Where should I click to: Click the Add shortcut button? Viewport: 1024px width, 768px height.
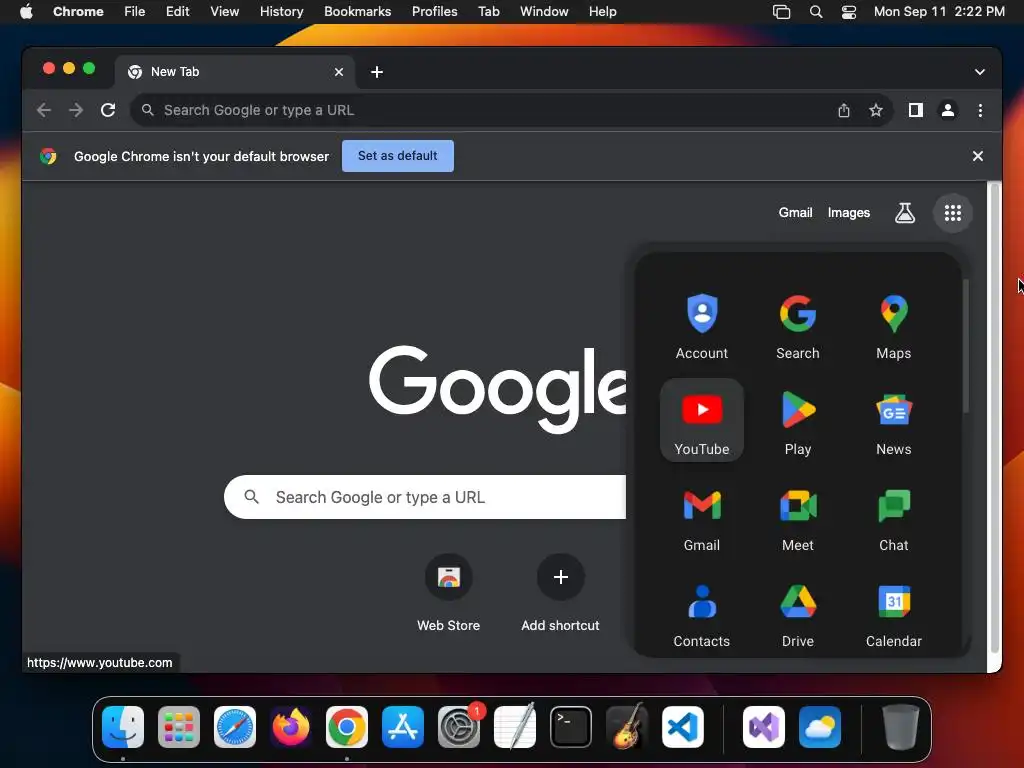point(560,593)
